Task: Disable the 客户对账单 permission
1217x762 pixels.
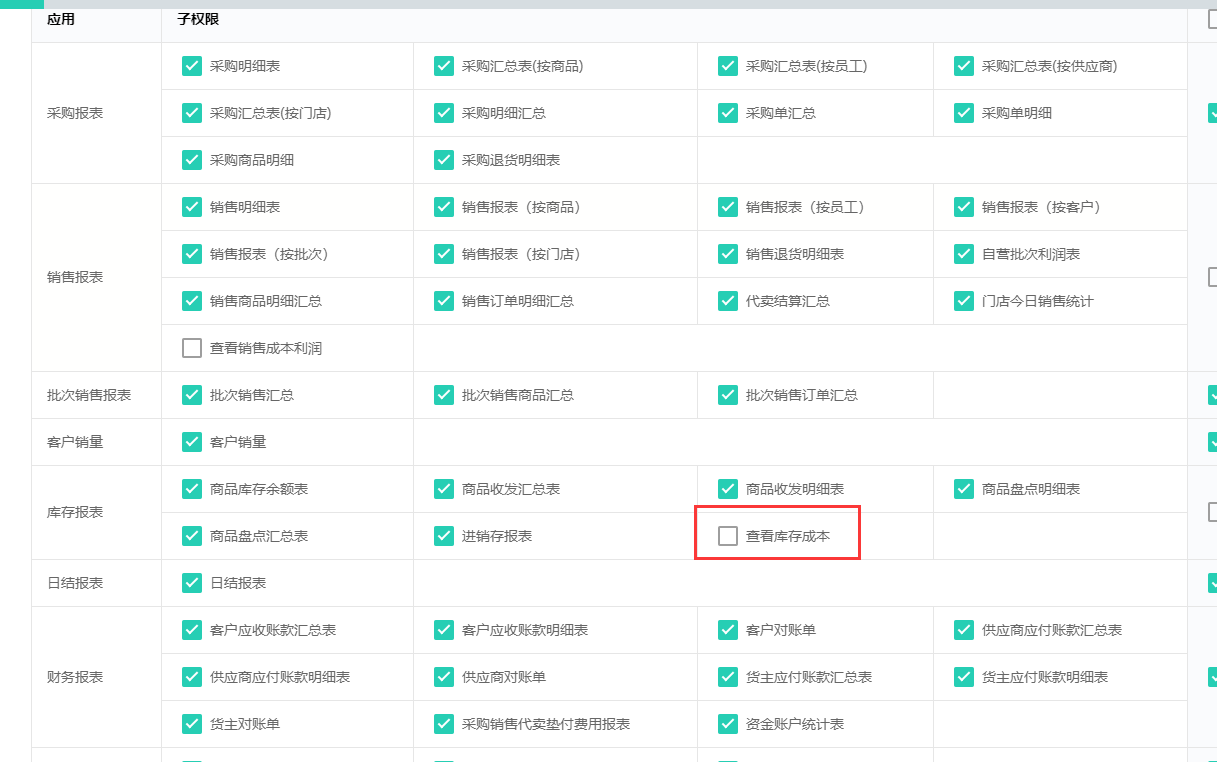Action: pyautogui.click(x=728, y=630)
